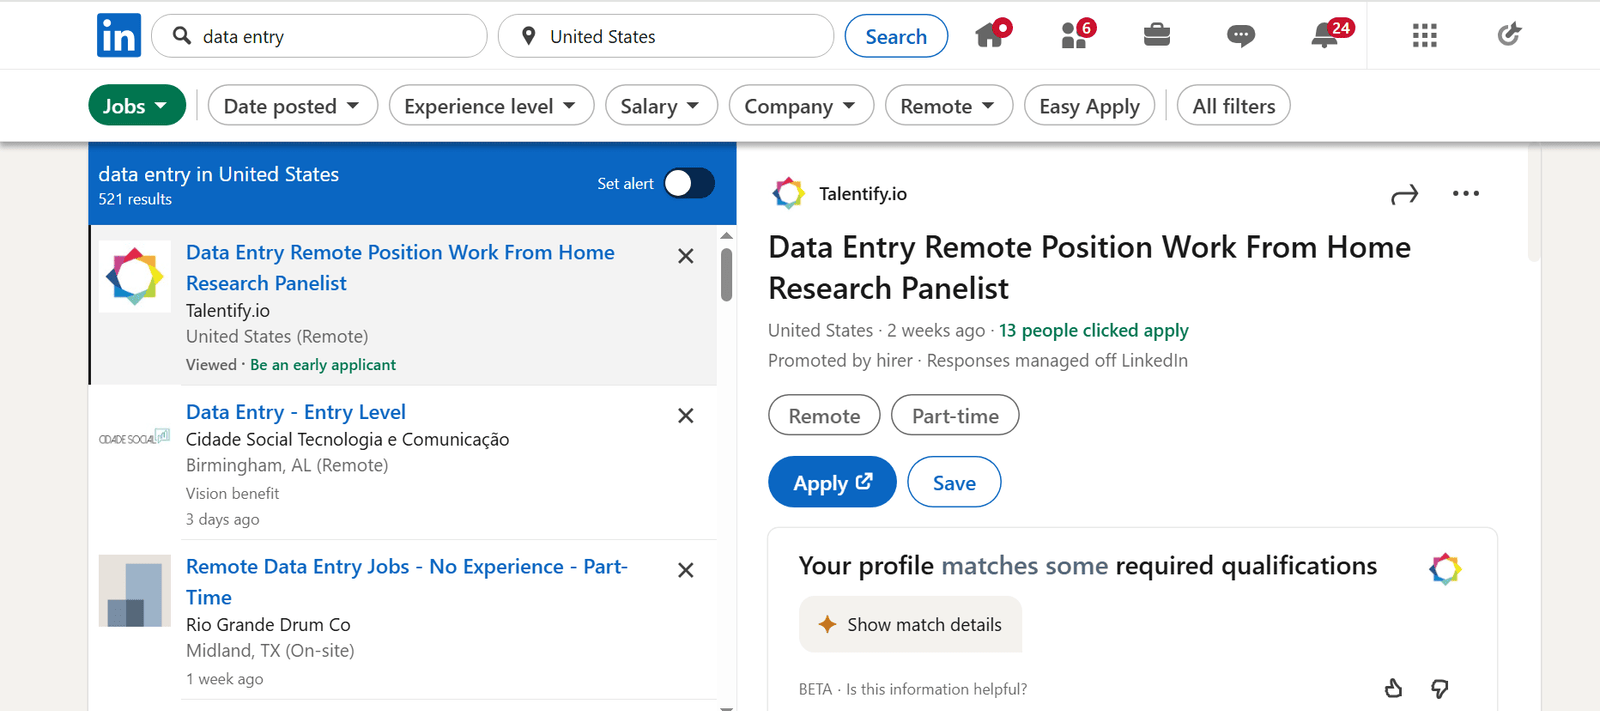Image resolution: width=1600 pixels, height=711 pixels.
Task: Open the Work apps grid icon
Action: tap(1425, 36)
